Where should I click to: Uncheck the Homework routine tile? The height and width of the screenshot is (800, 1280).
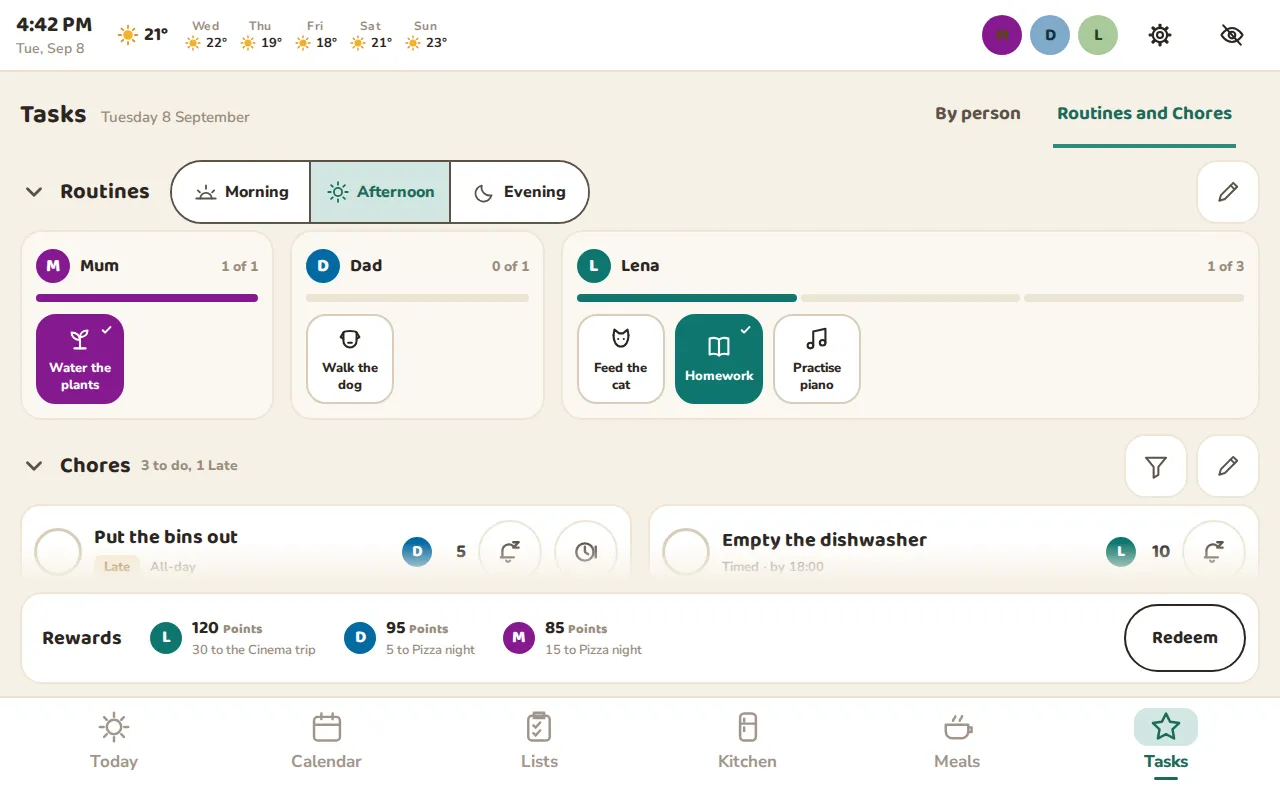click(x=719, y=359)
